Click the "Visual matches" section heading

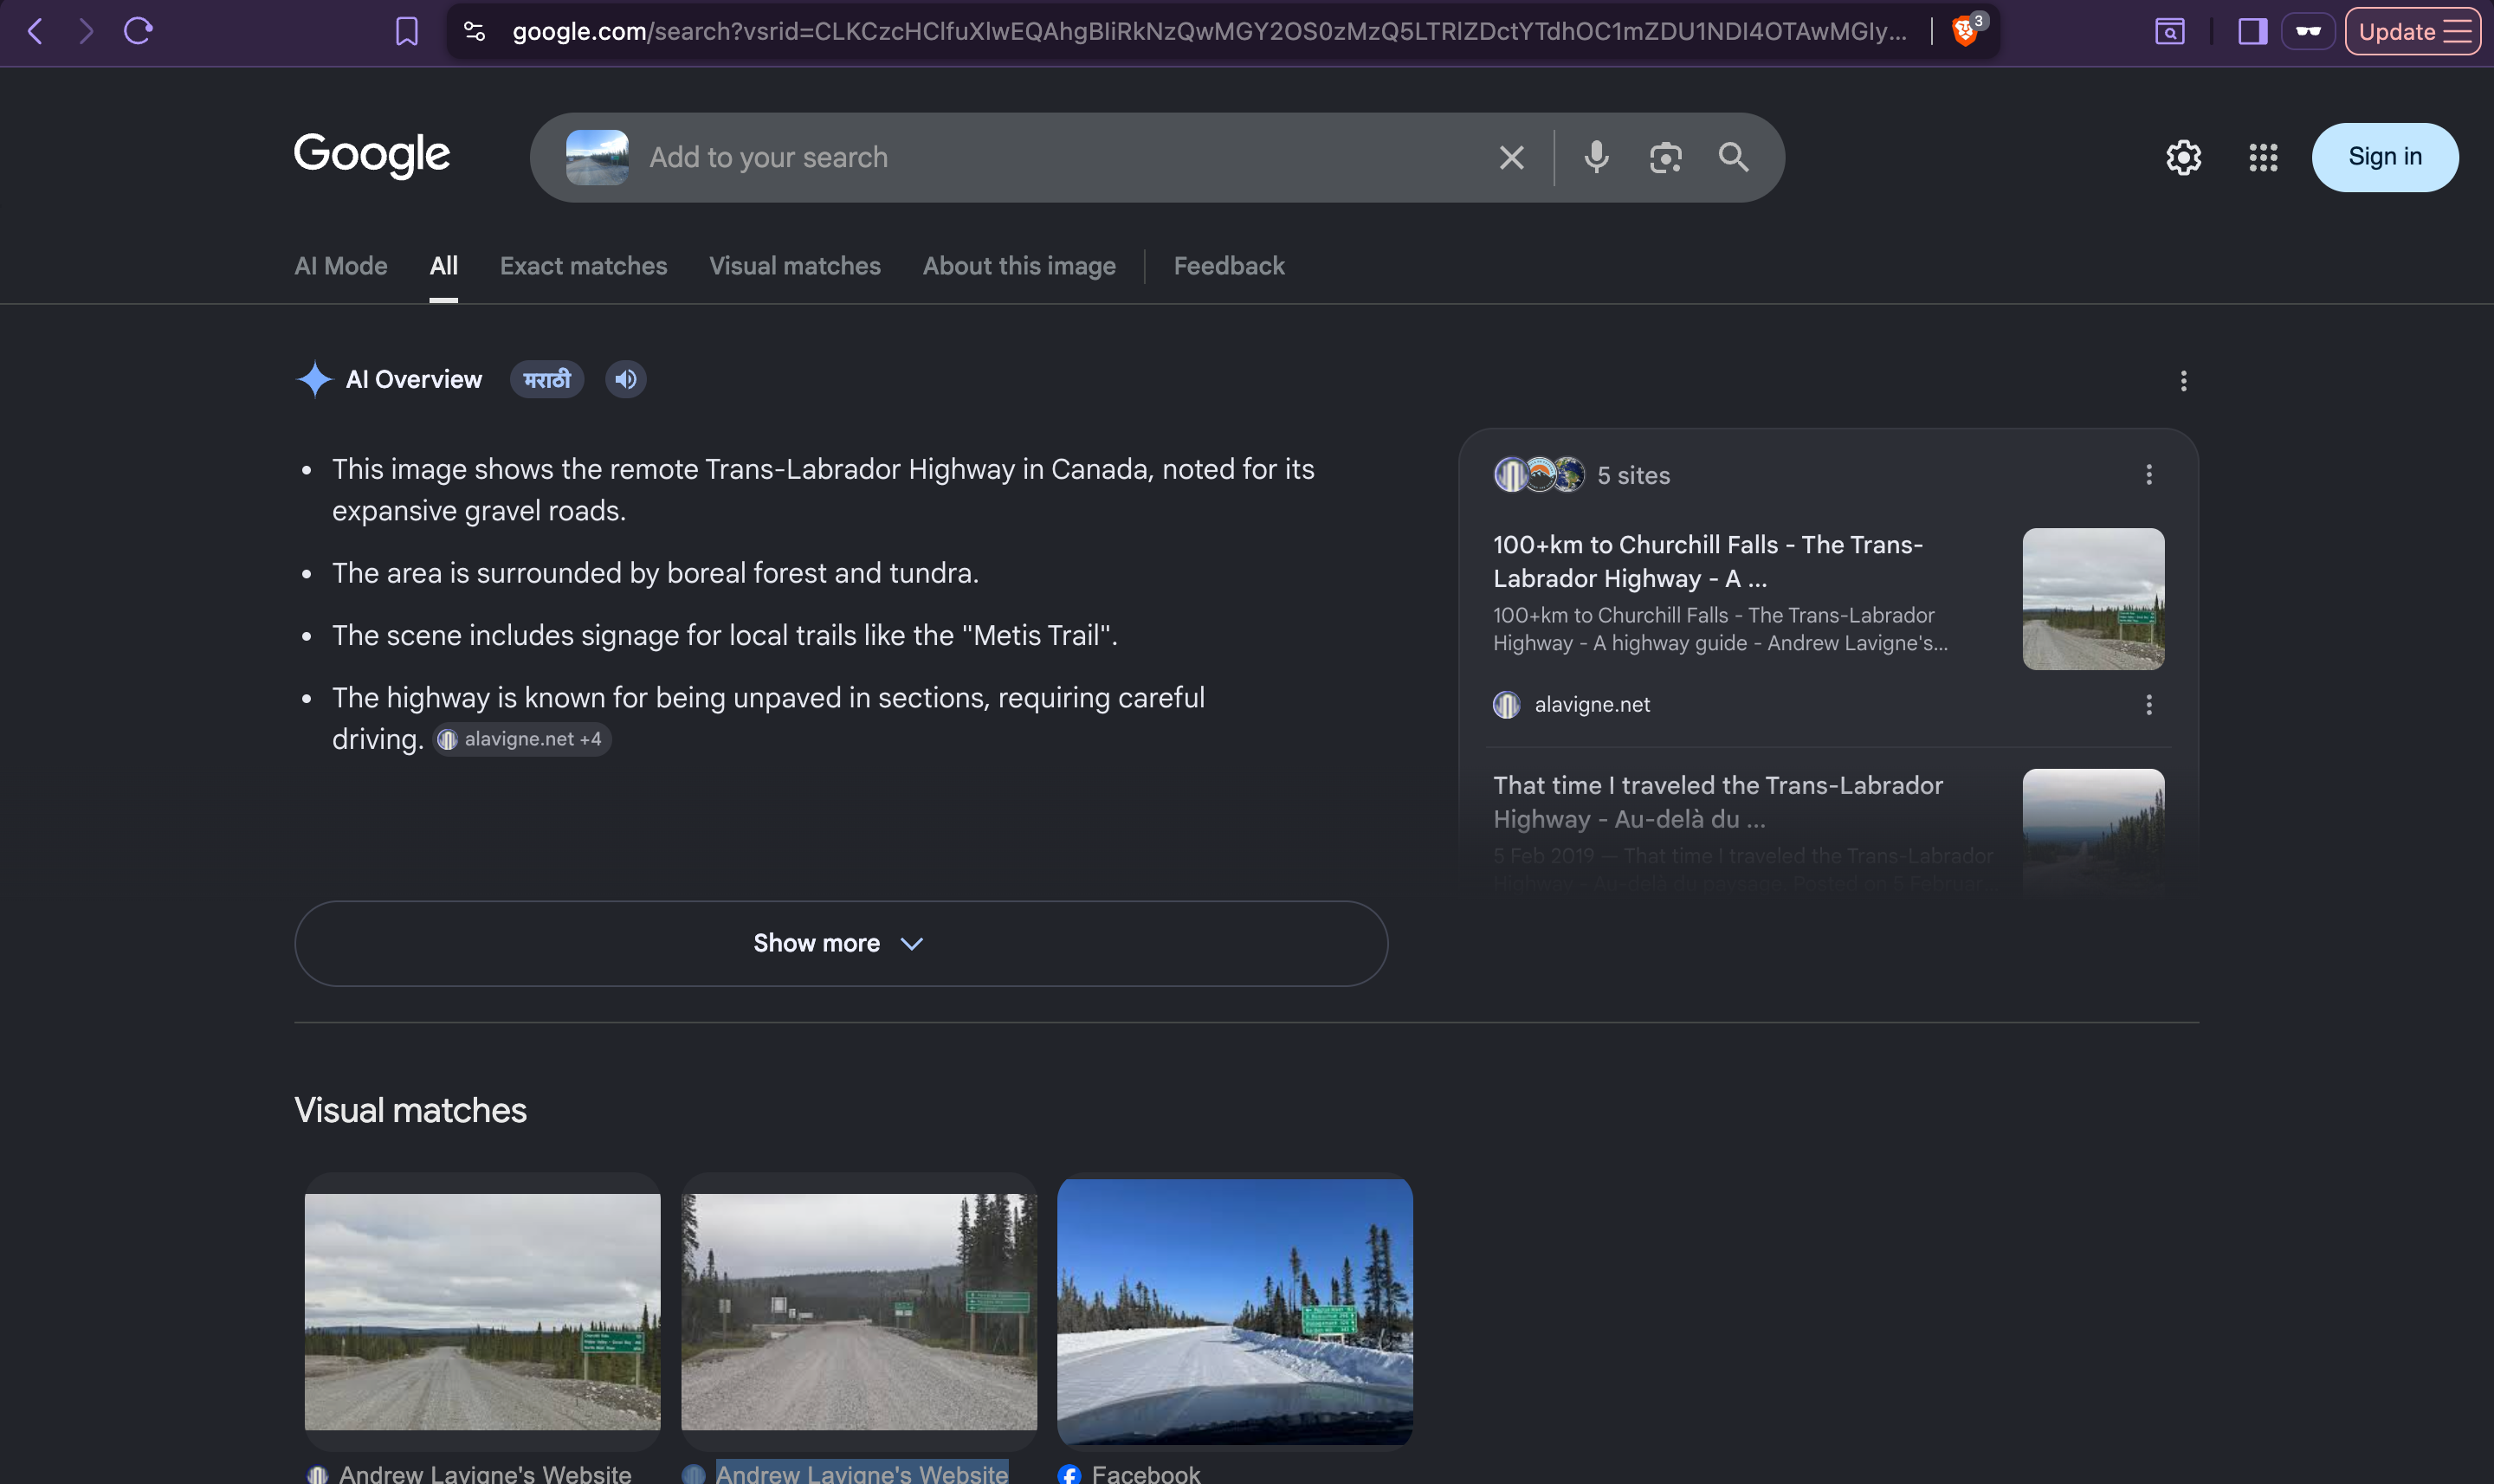coord(410,1110)
